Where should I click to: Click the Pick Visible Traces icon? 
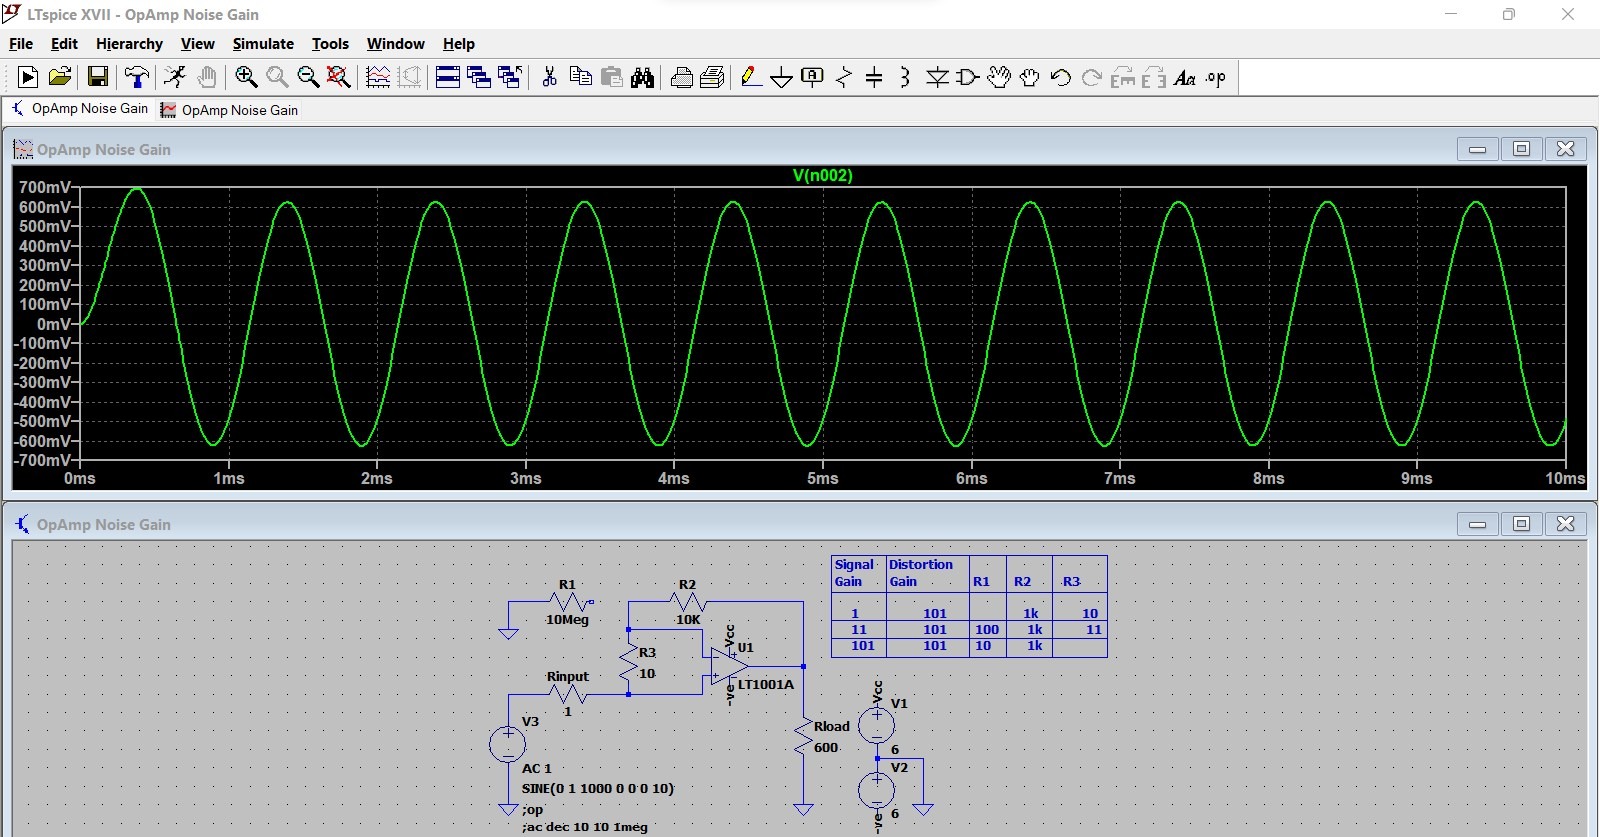click(378, 77)
